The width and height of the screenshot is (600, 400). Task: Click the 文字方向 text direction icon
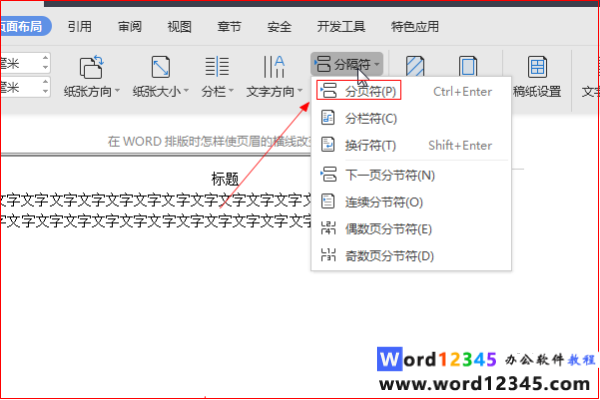tap(274, 67)
